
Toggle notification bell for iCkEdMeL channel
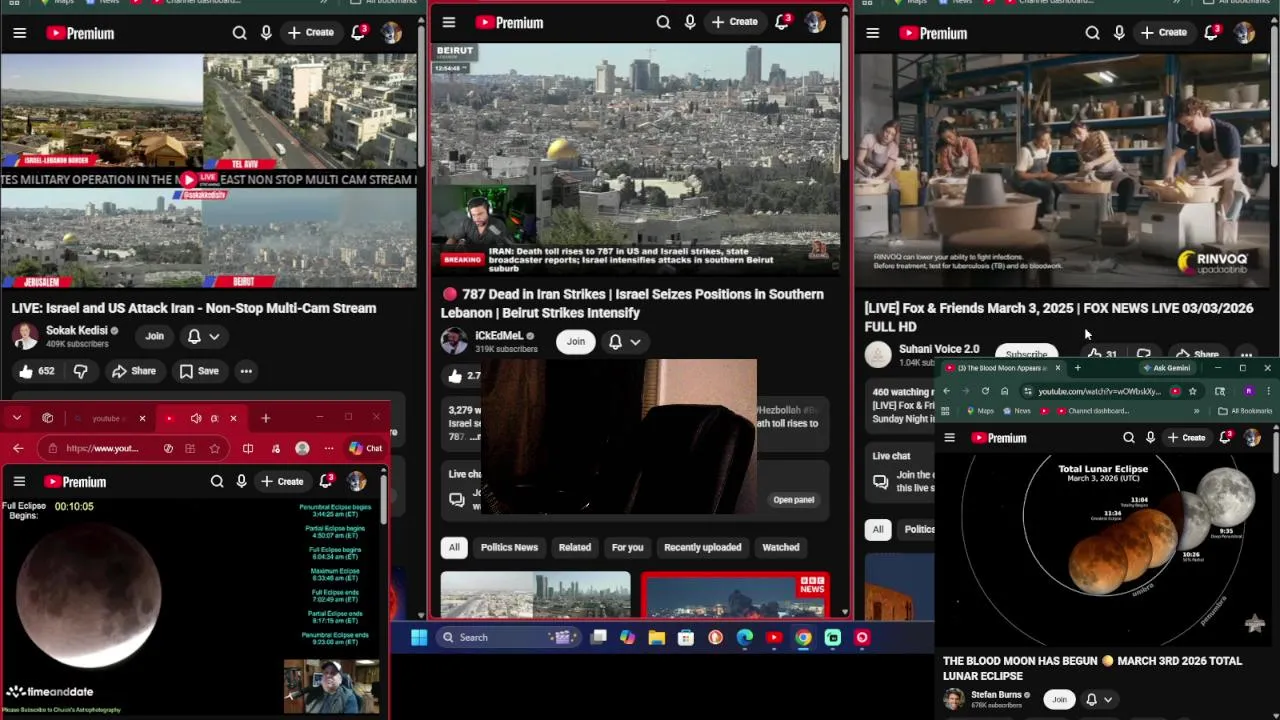[615, 341]
